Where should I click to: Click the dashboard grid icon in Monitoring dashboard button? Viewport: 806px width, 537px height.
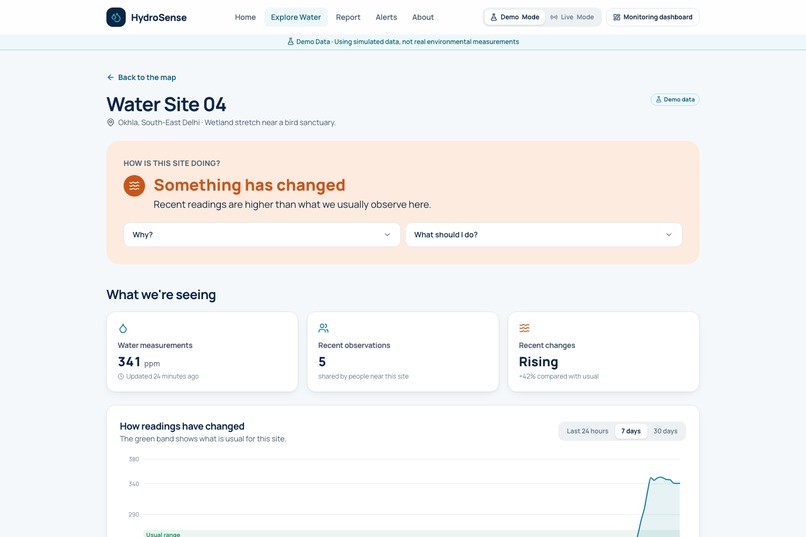pos(616,17)
